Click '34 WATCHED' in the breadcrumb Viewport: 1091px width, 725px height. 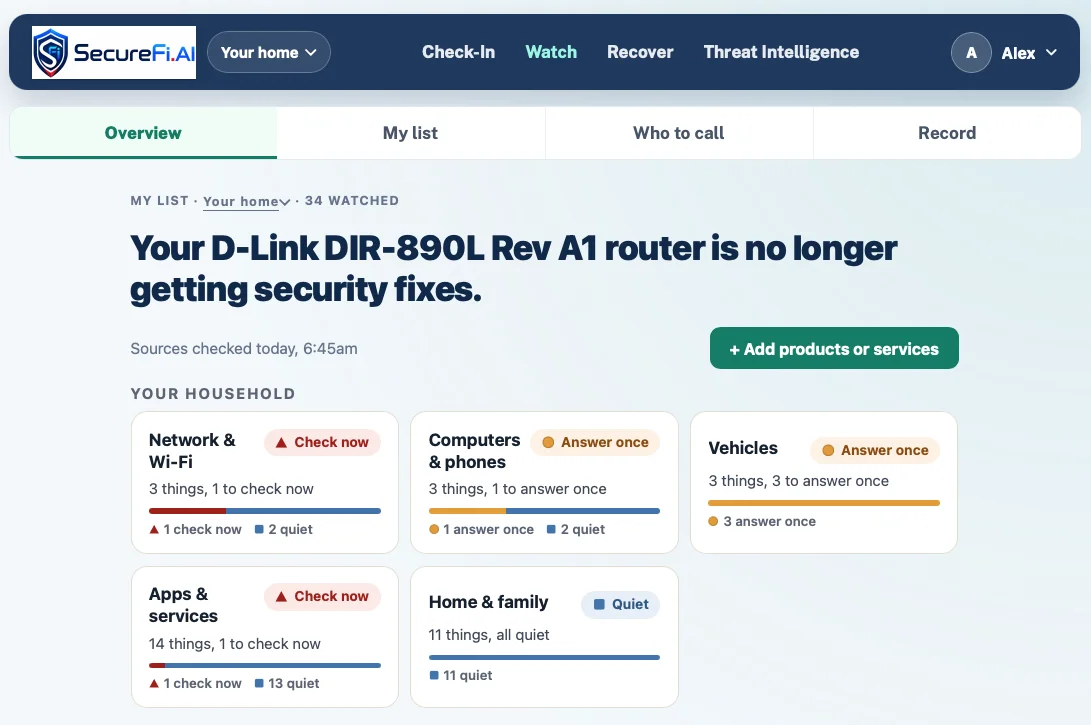[352, 201]
